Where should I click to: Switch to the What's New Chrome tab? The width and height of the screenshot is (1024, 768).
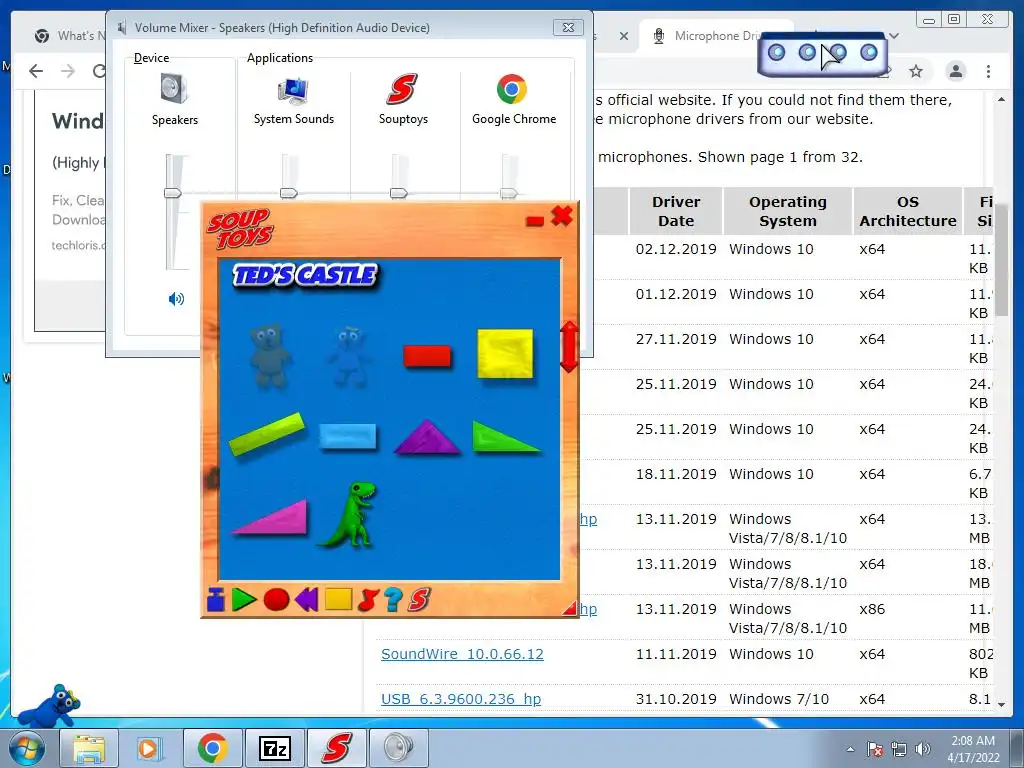pyautogui.click(x=69, y=36)
